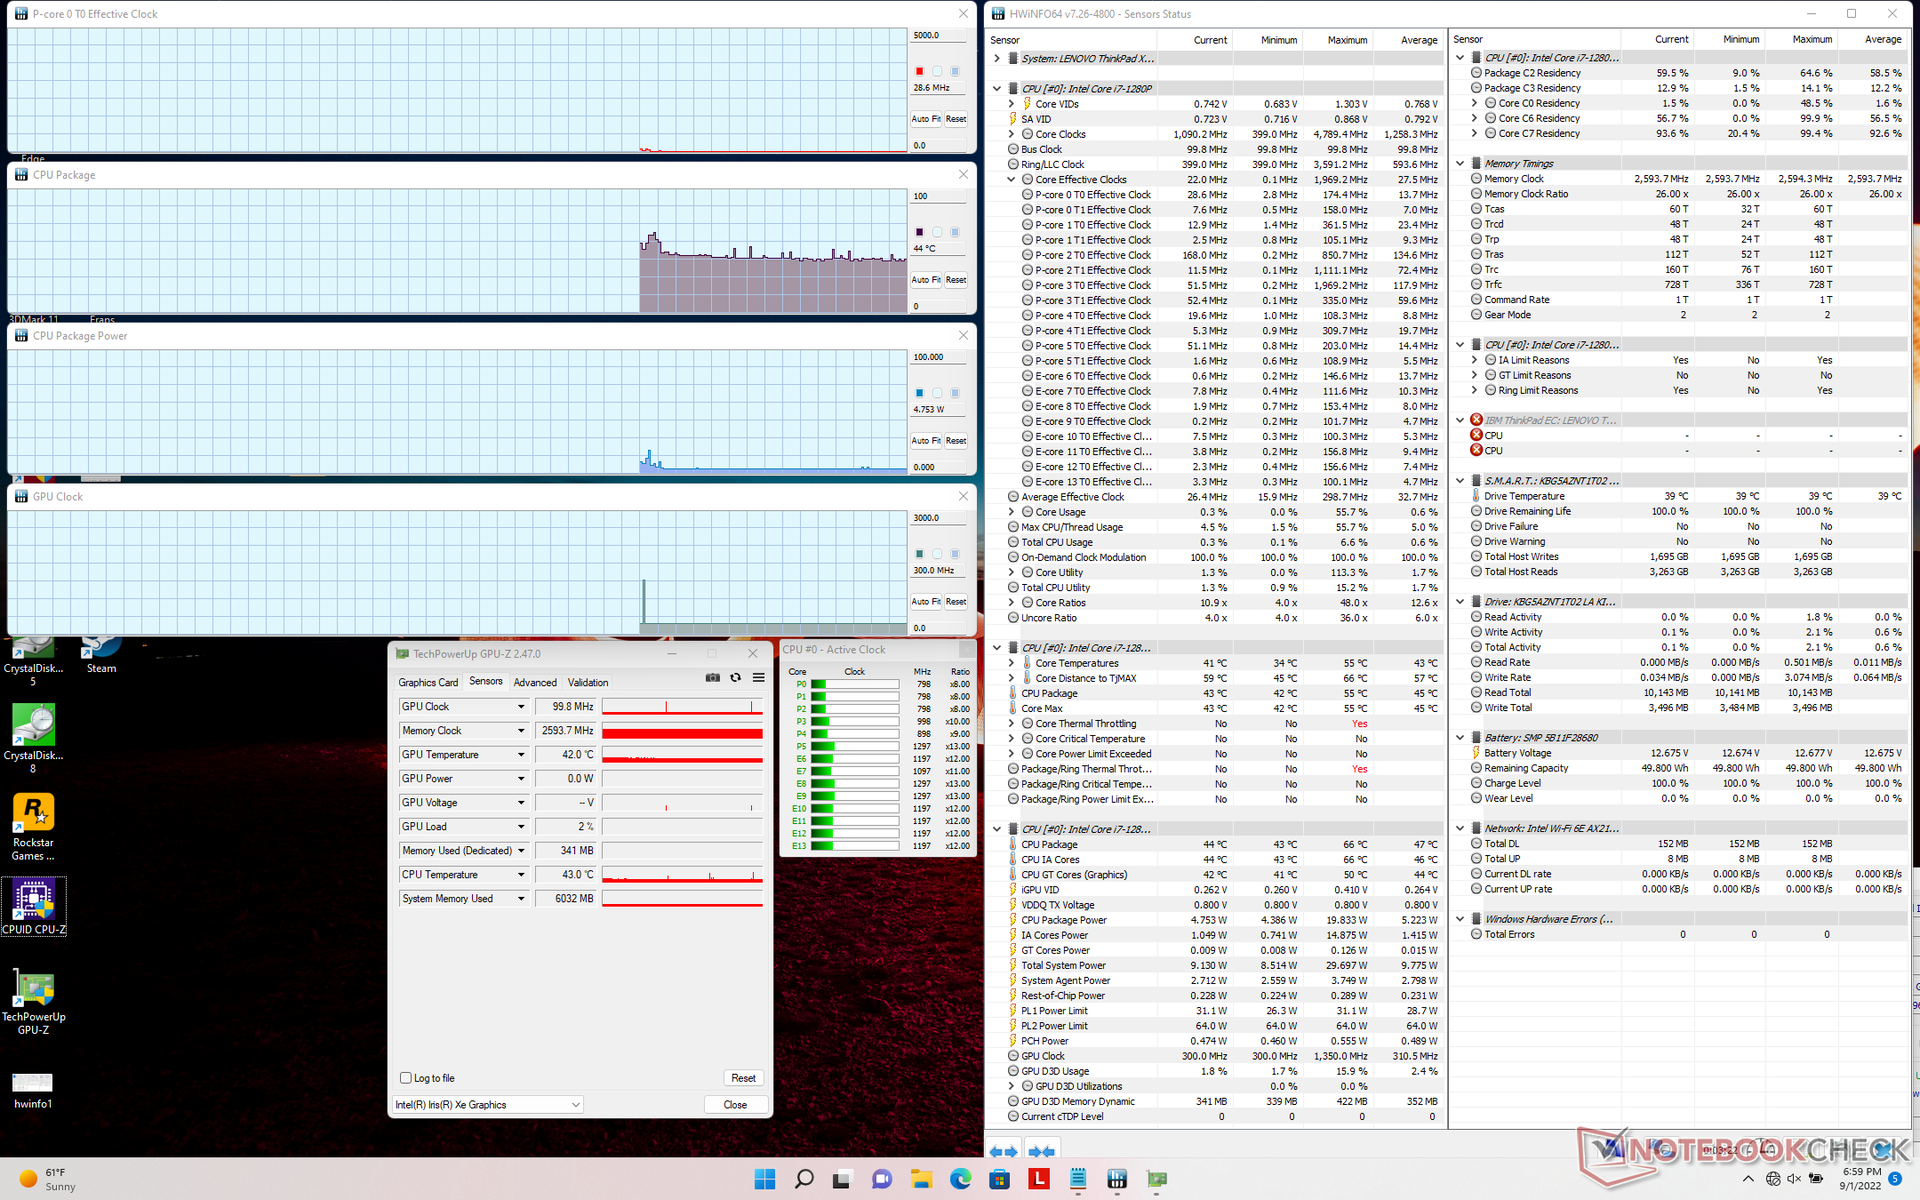Click HWiNFO collapse columns arrows icon
The width and height of the screenshot is (1920, 1200).
(x=1041, y=1151)
